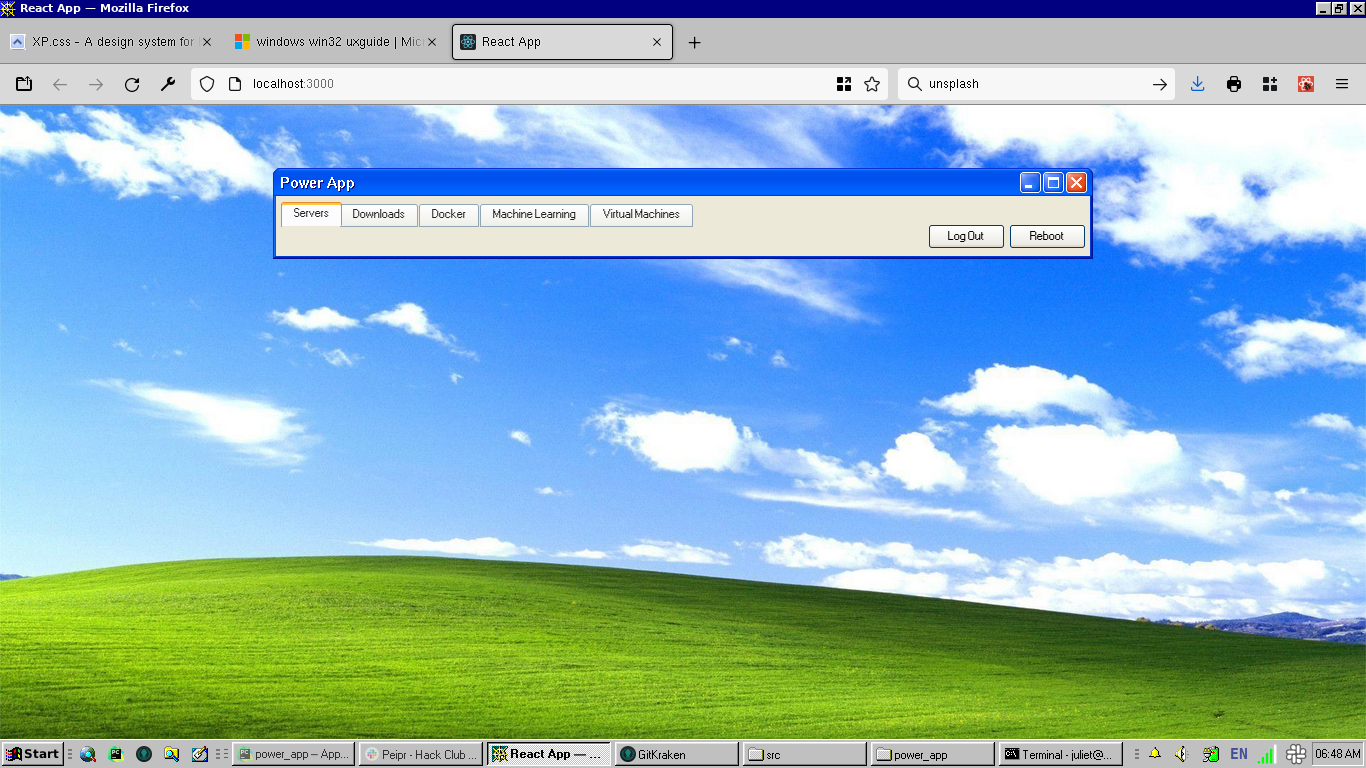Reload the current page
Image resolution: width=1366 pixels, height=768 pixels.
(132, 84)
